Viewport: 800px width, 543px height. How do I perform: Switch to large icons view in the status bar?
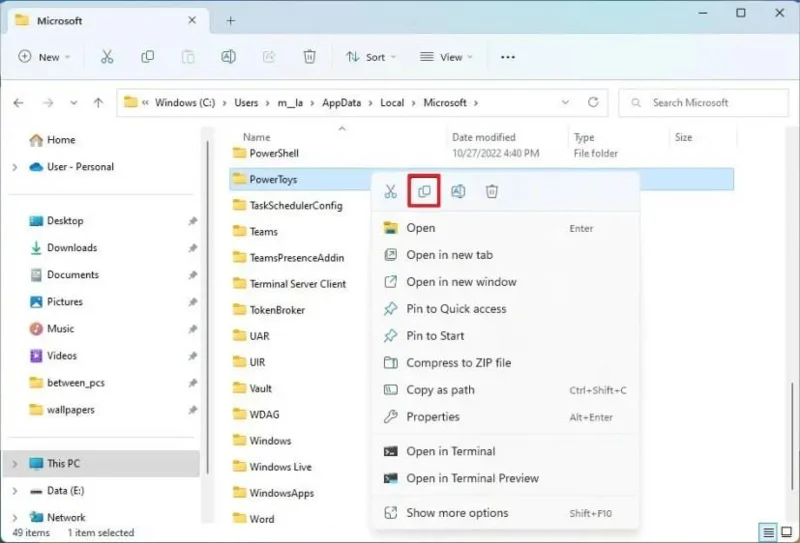point(787,532)
